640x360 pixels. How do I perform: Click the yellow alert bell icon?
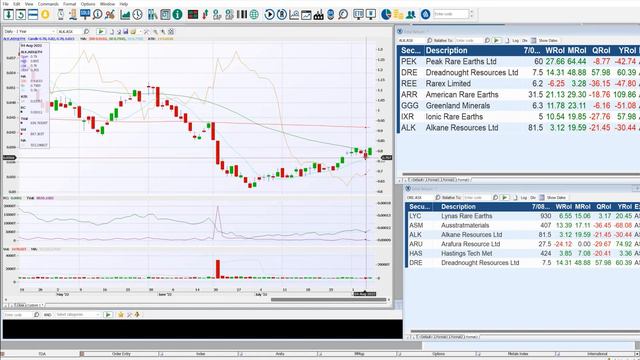tap(45, 15)
